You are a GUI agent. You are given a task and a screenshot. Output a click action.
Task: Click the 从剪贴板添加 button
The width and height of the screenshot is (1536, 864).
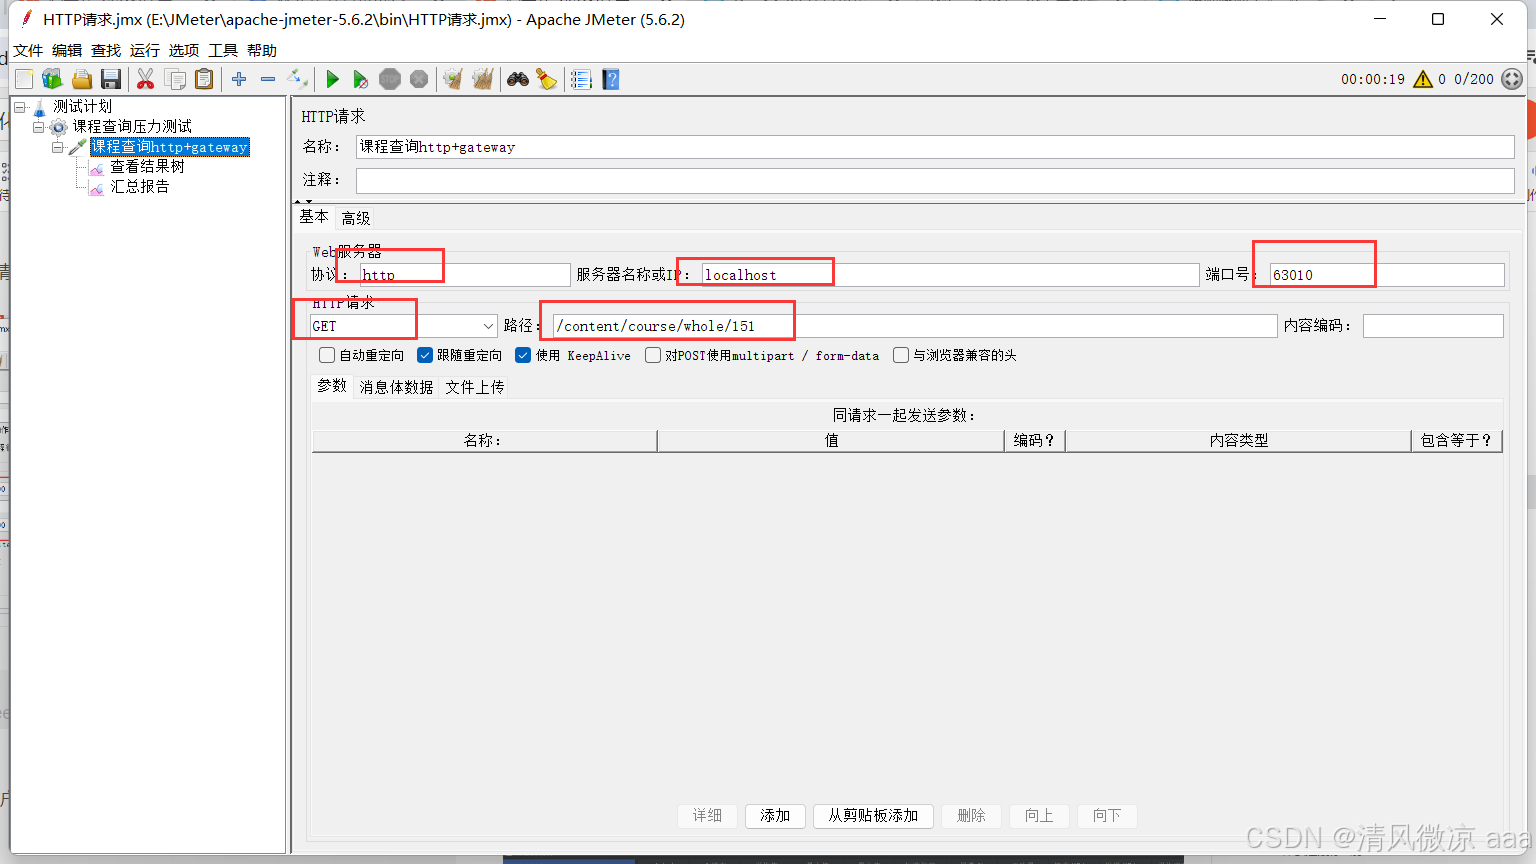point(873,816)
